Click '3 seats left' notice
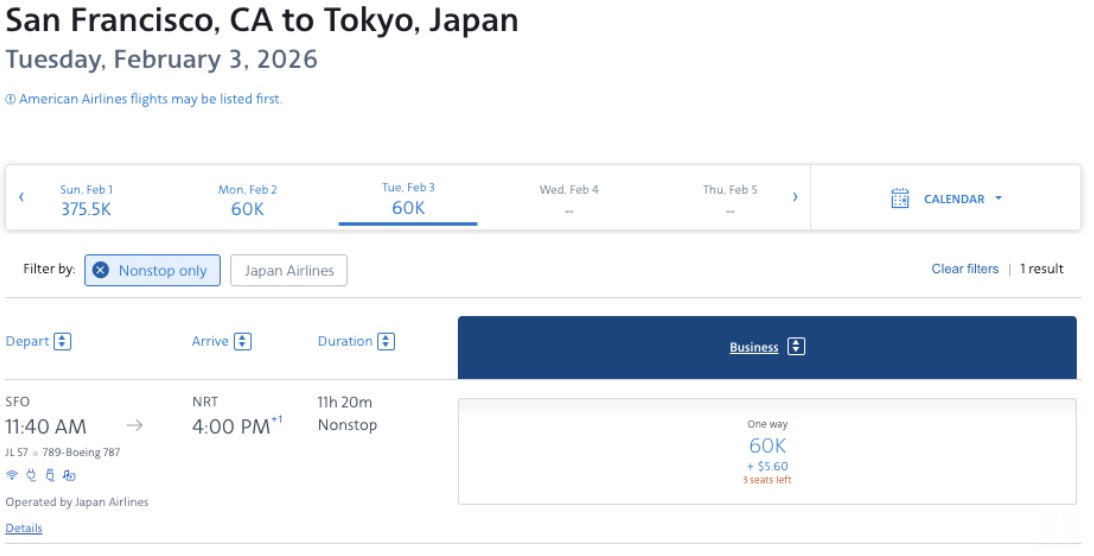This screenshot has height=556, width=1094. click(x=767, y=480)
